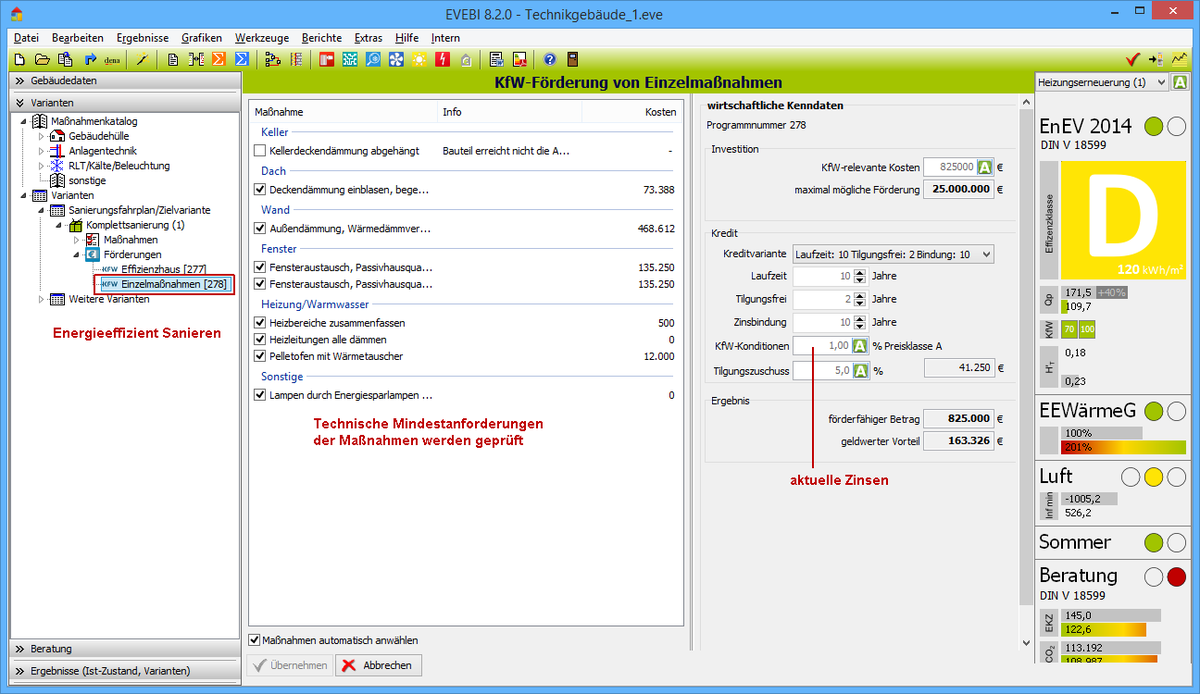This screenshot has height=694, width=1200.
Task: Click the Abbrechen button
Action: [379, 665]
